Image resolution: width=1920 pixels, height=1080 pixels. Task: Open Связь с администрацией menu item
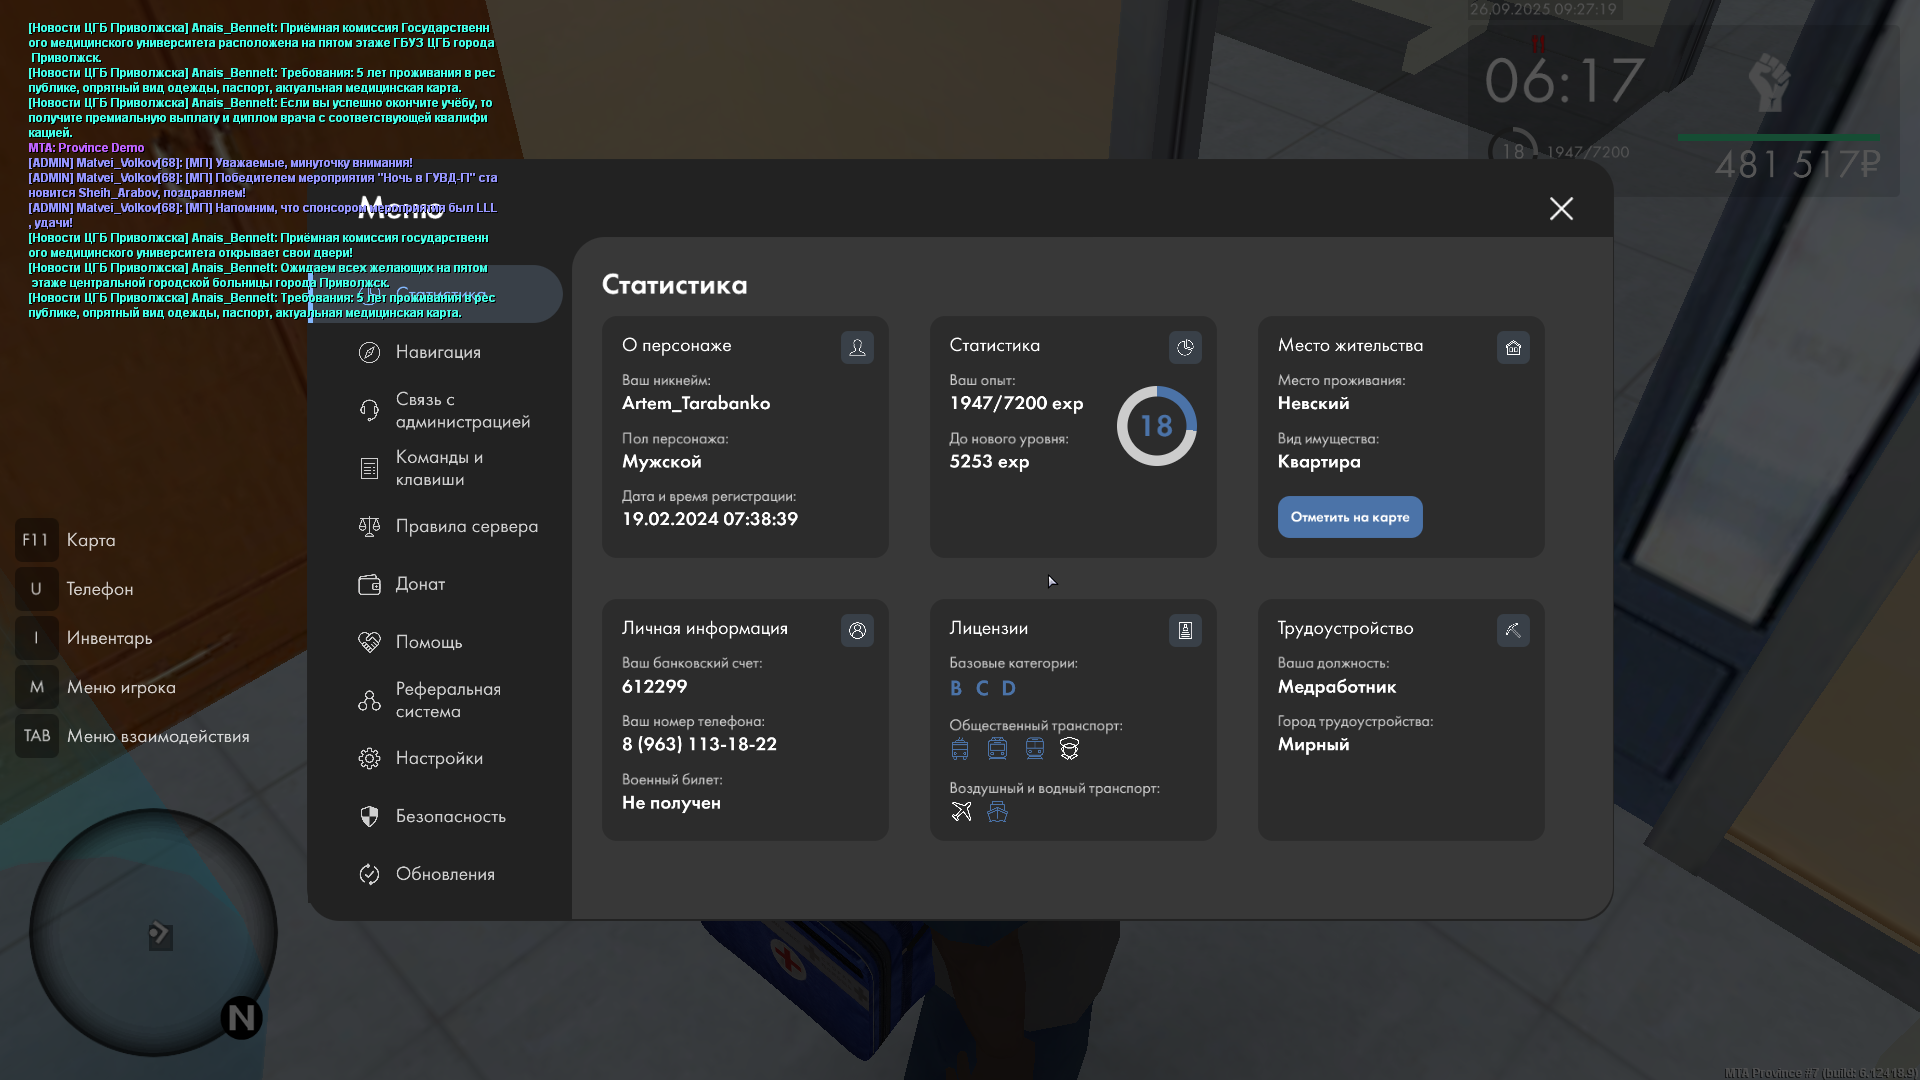(461, 410)
